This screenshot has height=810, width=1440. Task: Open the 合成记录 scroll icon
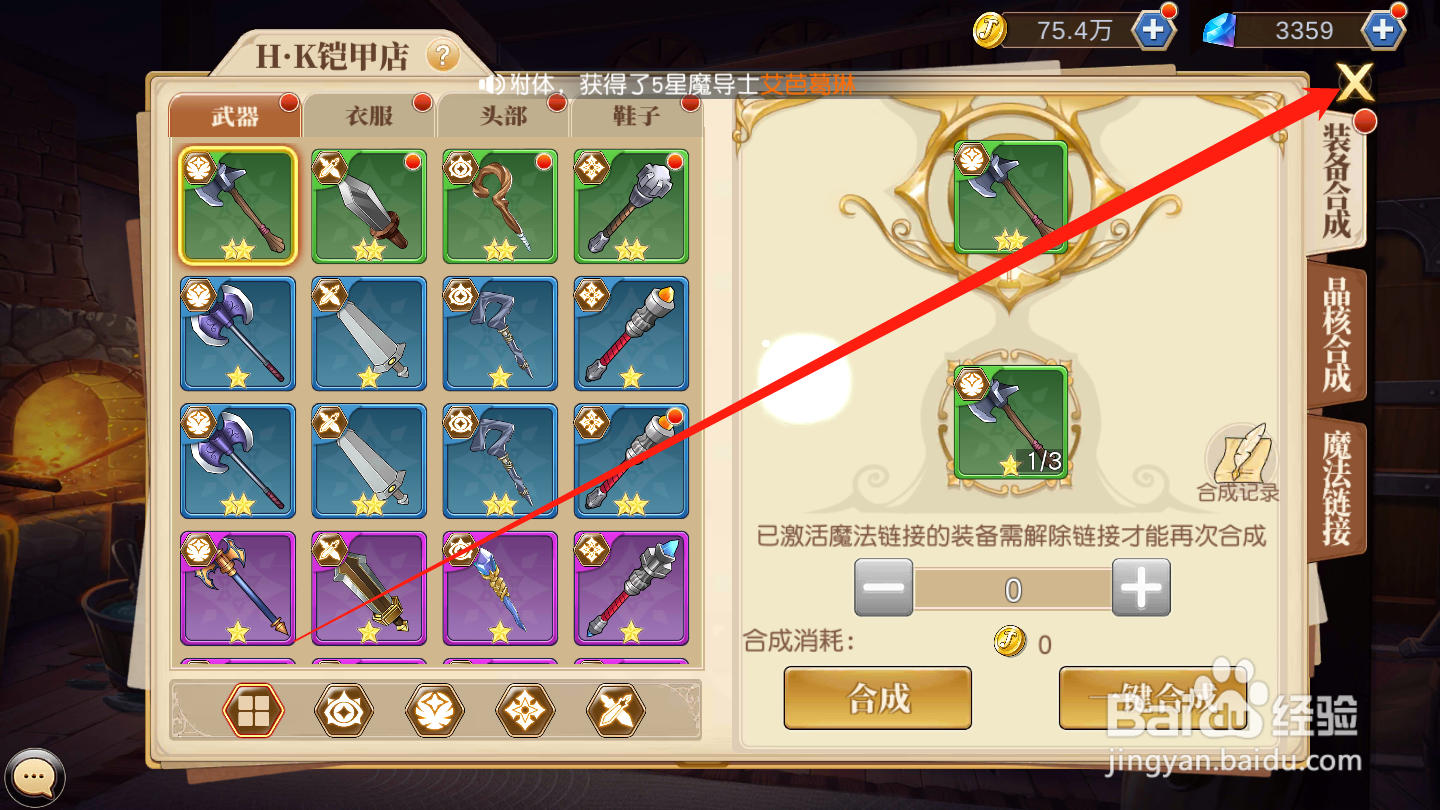coord(1239,462)
